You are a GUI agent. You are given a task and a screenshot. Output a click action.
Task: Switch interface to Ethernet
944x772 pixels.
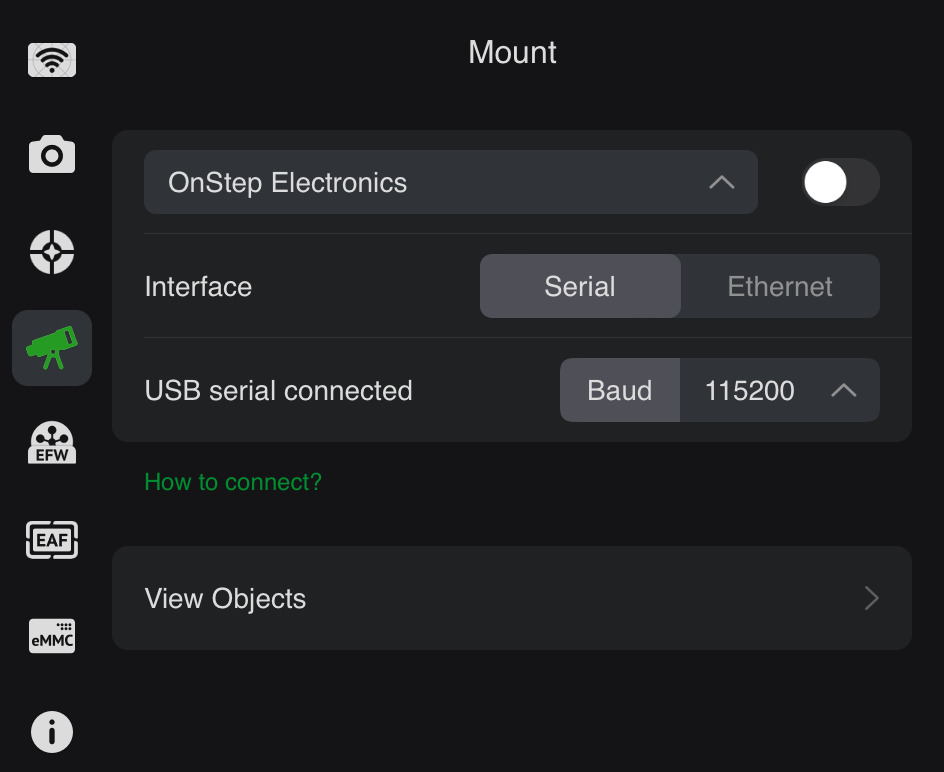(x=780, y=287)
